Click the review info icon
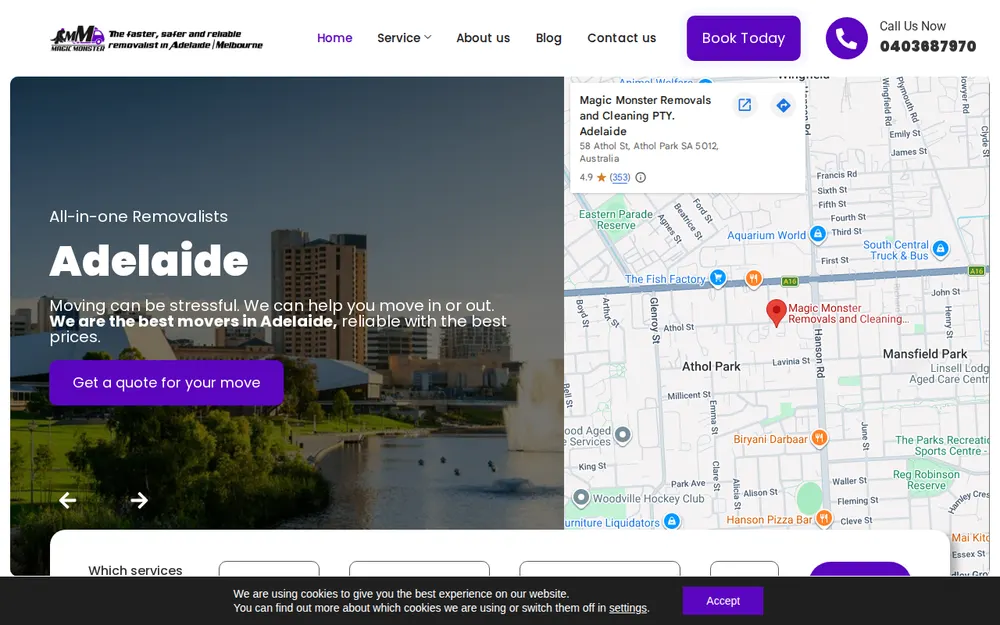Screen dimensions: 1000x625 tap(640, 178)
